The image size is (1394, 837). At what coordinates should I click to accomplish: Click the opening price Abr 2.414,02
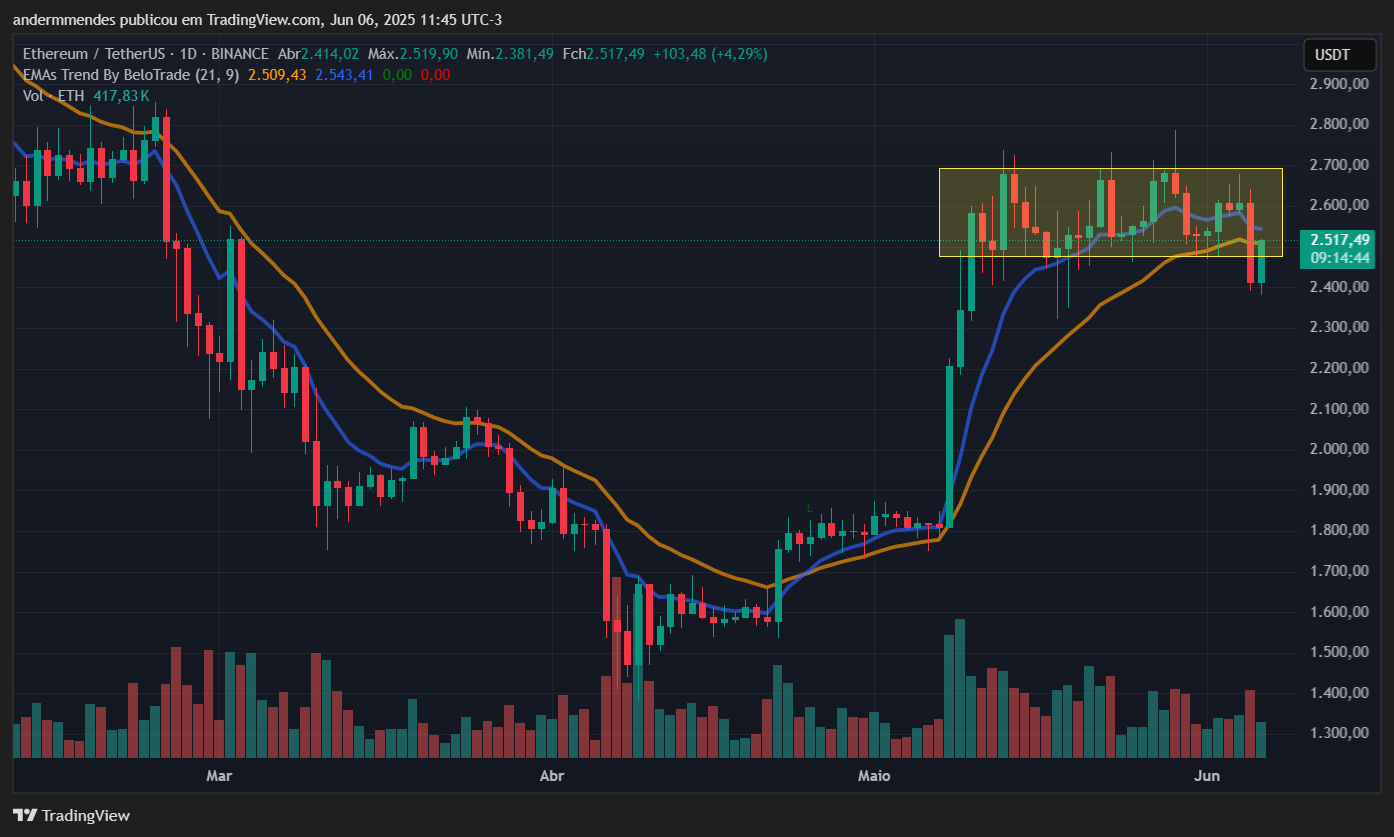(318, 54)
